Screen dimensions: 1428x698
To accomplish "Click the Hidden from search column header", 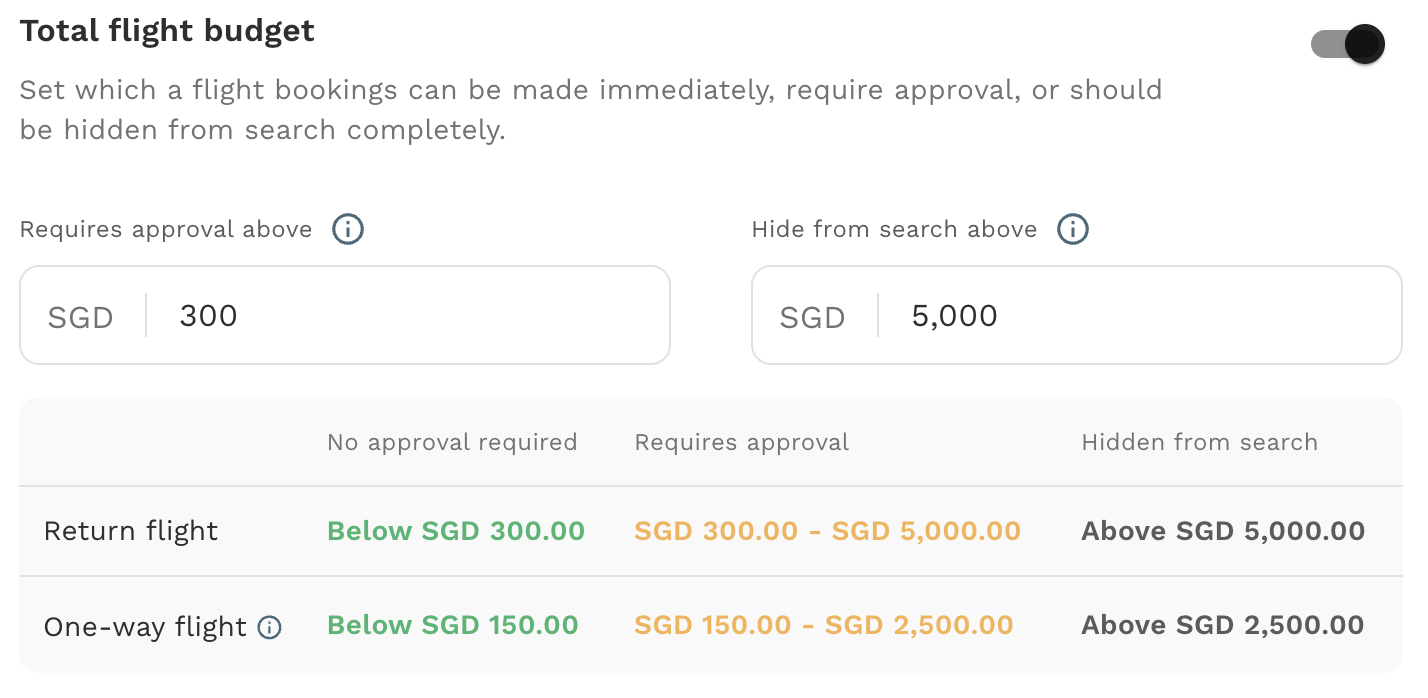I will coord(1199,442).
